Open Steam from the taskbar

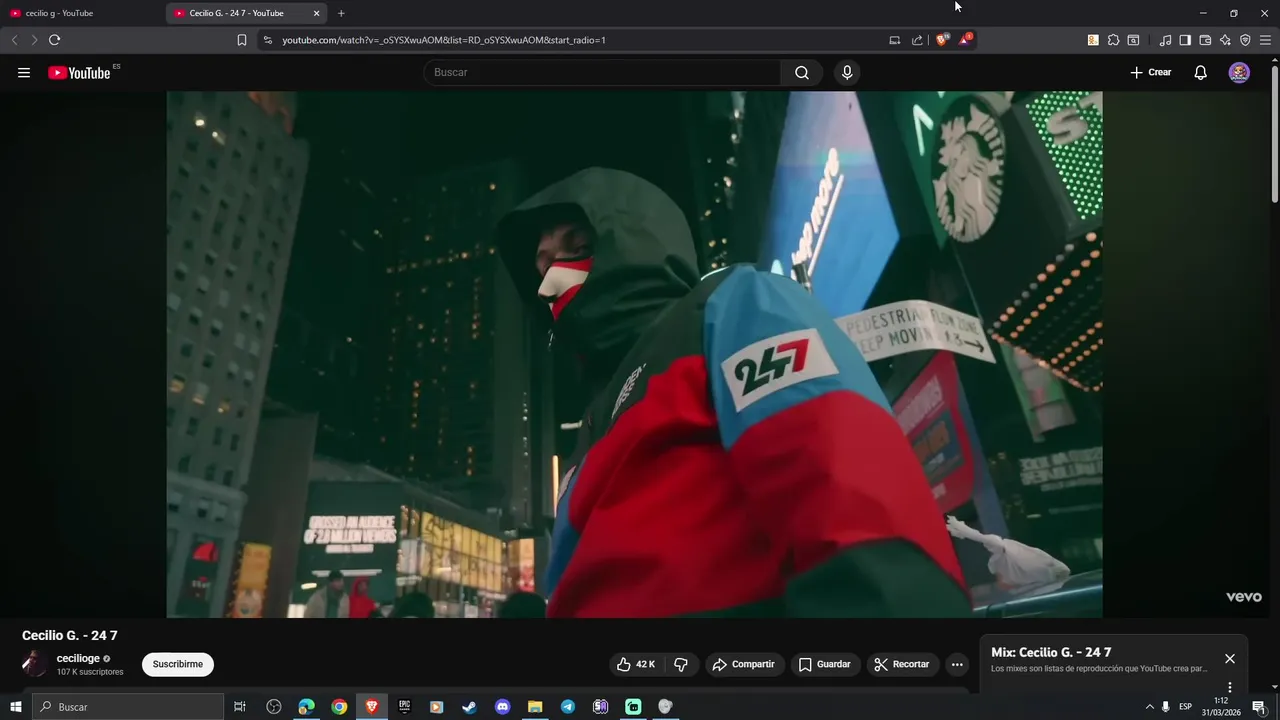point(469,707)
